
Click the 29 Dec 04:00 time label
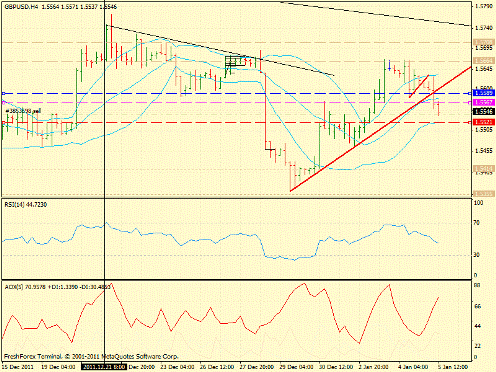pos(297,367)
